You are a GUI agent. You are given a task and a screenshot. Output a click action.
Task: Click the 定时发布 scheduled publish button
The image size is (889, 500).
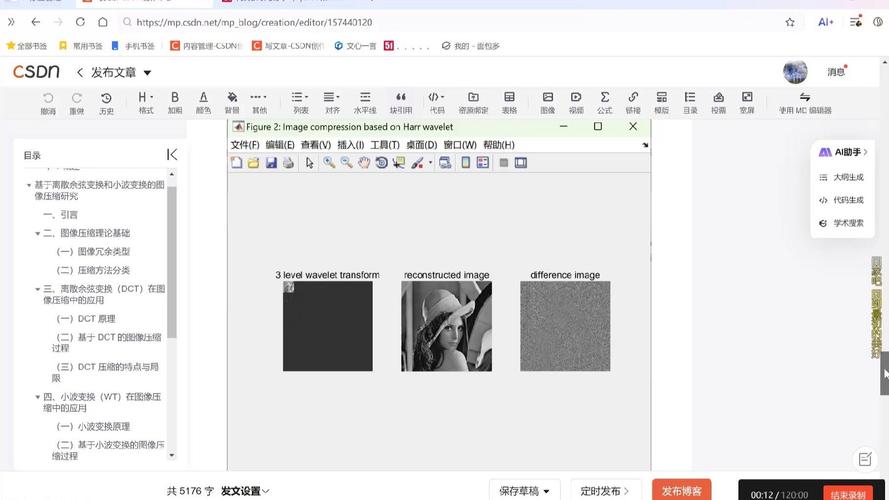click(604, 491)
